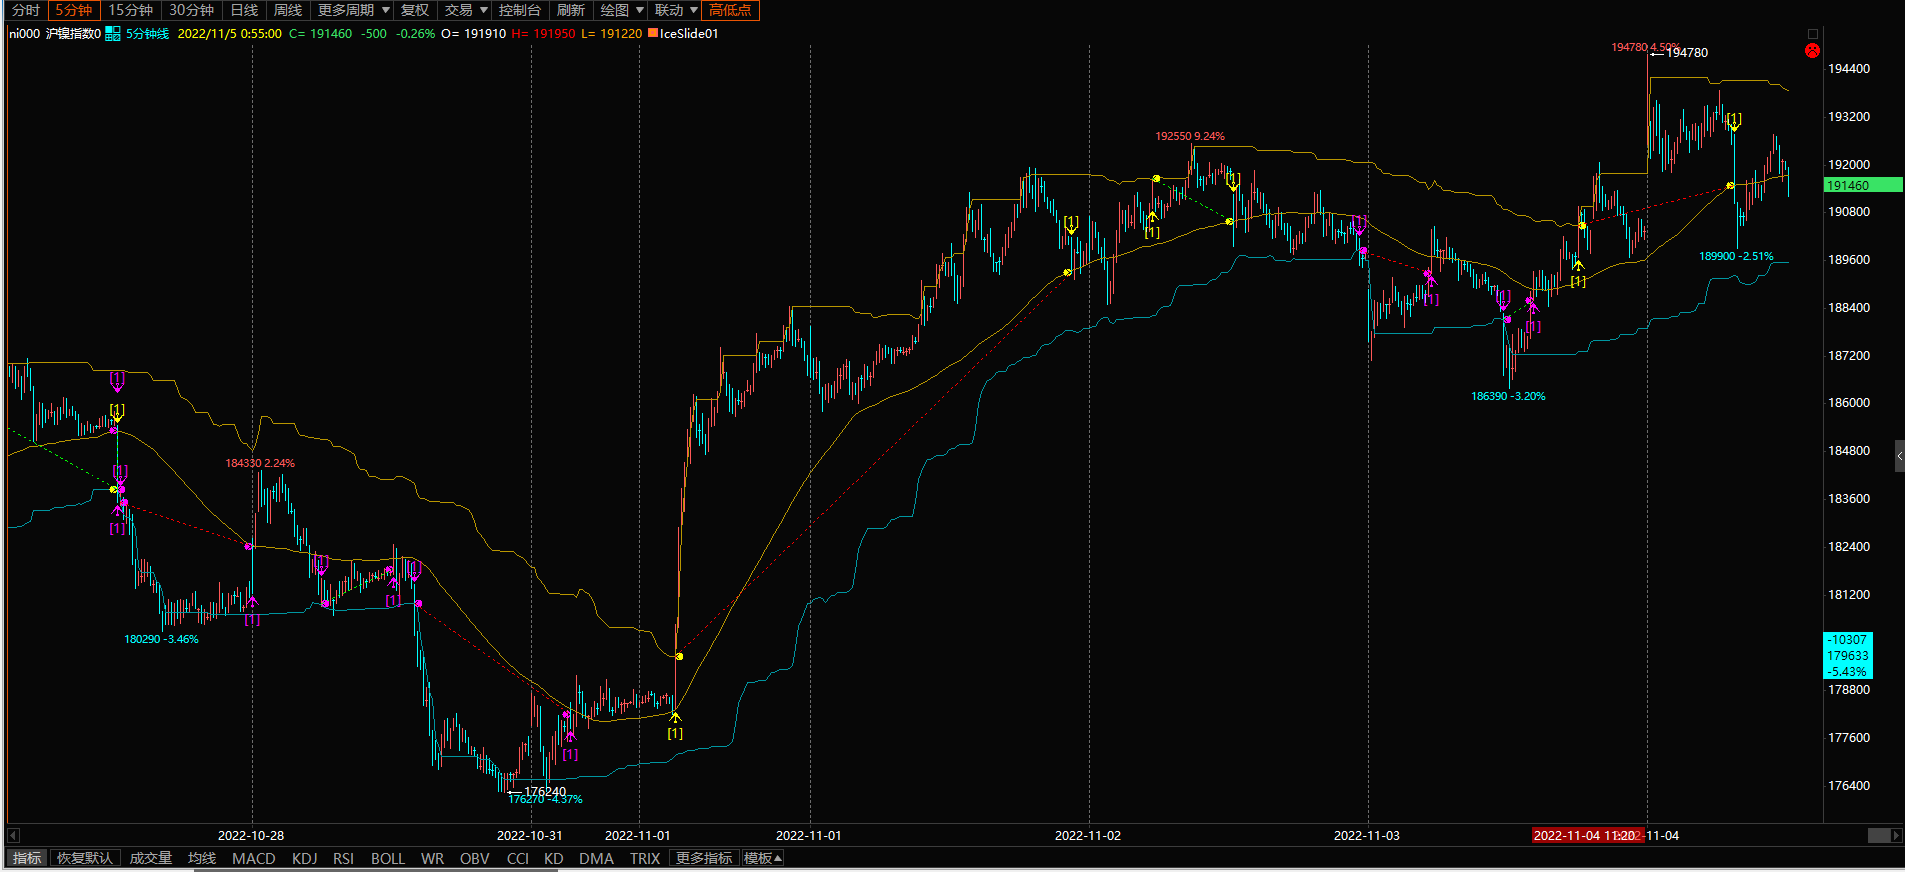Click the left scroll arrow on the time axis

click(13, 835)
